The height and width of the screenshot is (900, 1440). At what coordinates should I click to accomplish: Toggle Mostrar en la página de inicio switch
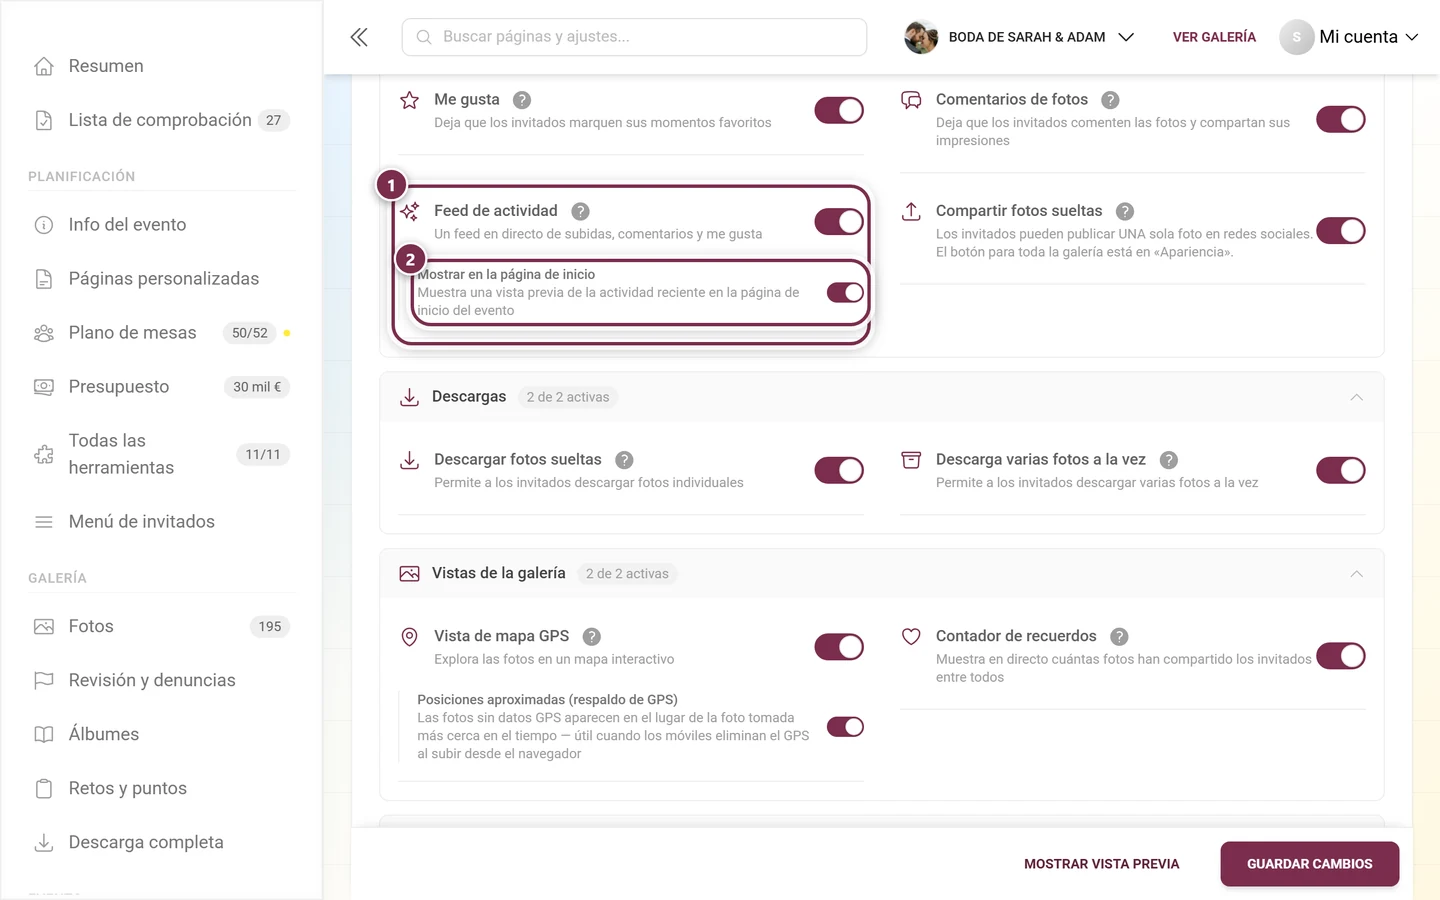845,292
